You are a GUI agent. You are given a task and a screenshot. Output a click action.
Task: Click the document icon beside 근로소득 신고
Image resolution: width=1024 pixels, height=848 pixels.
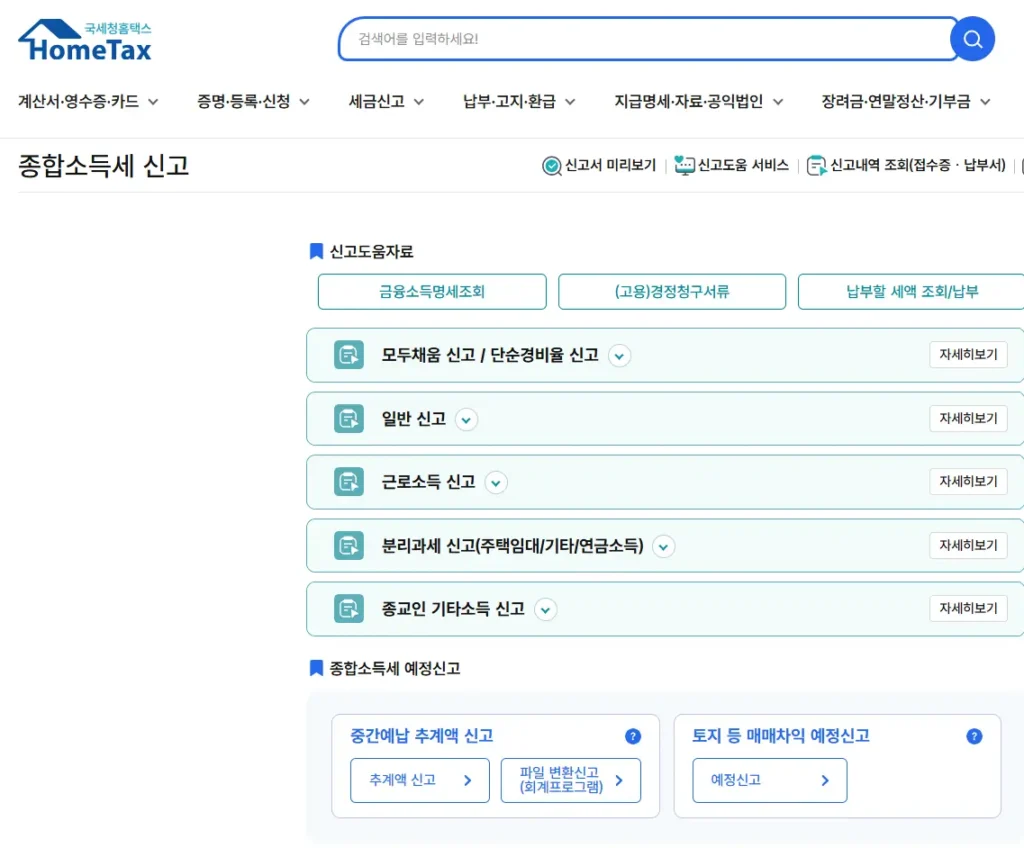[347, 481]
